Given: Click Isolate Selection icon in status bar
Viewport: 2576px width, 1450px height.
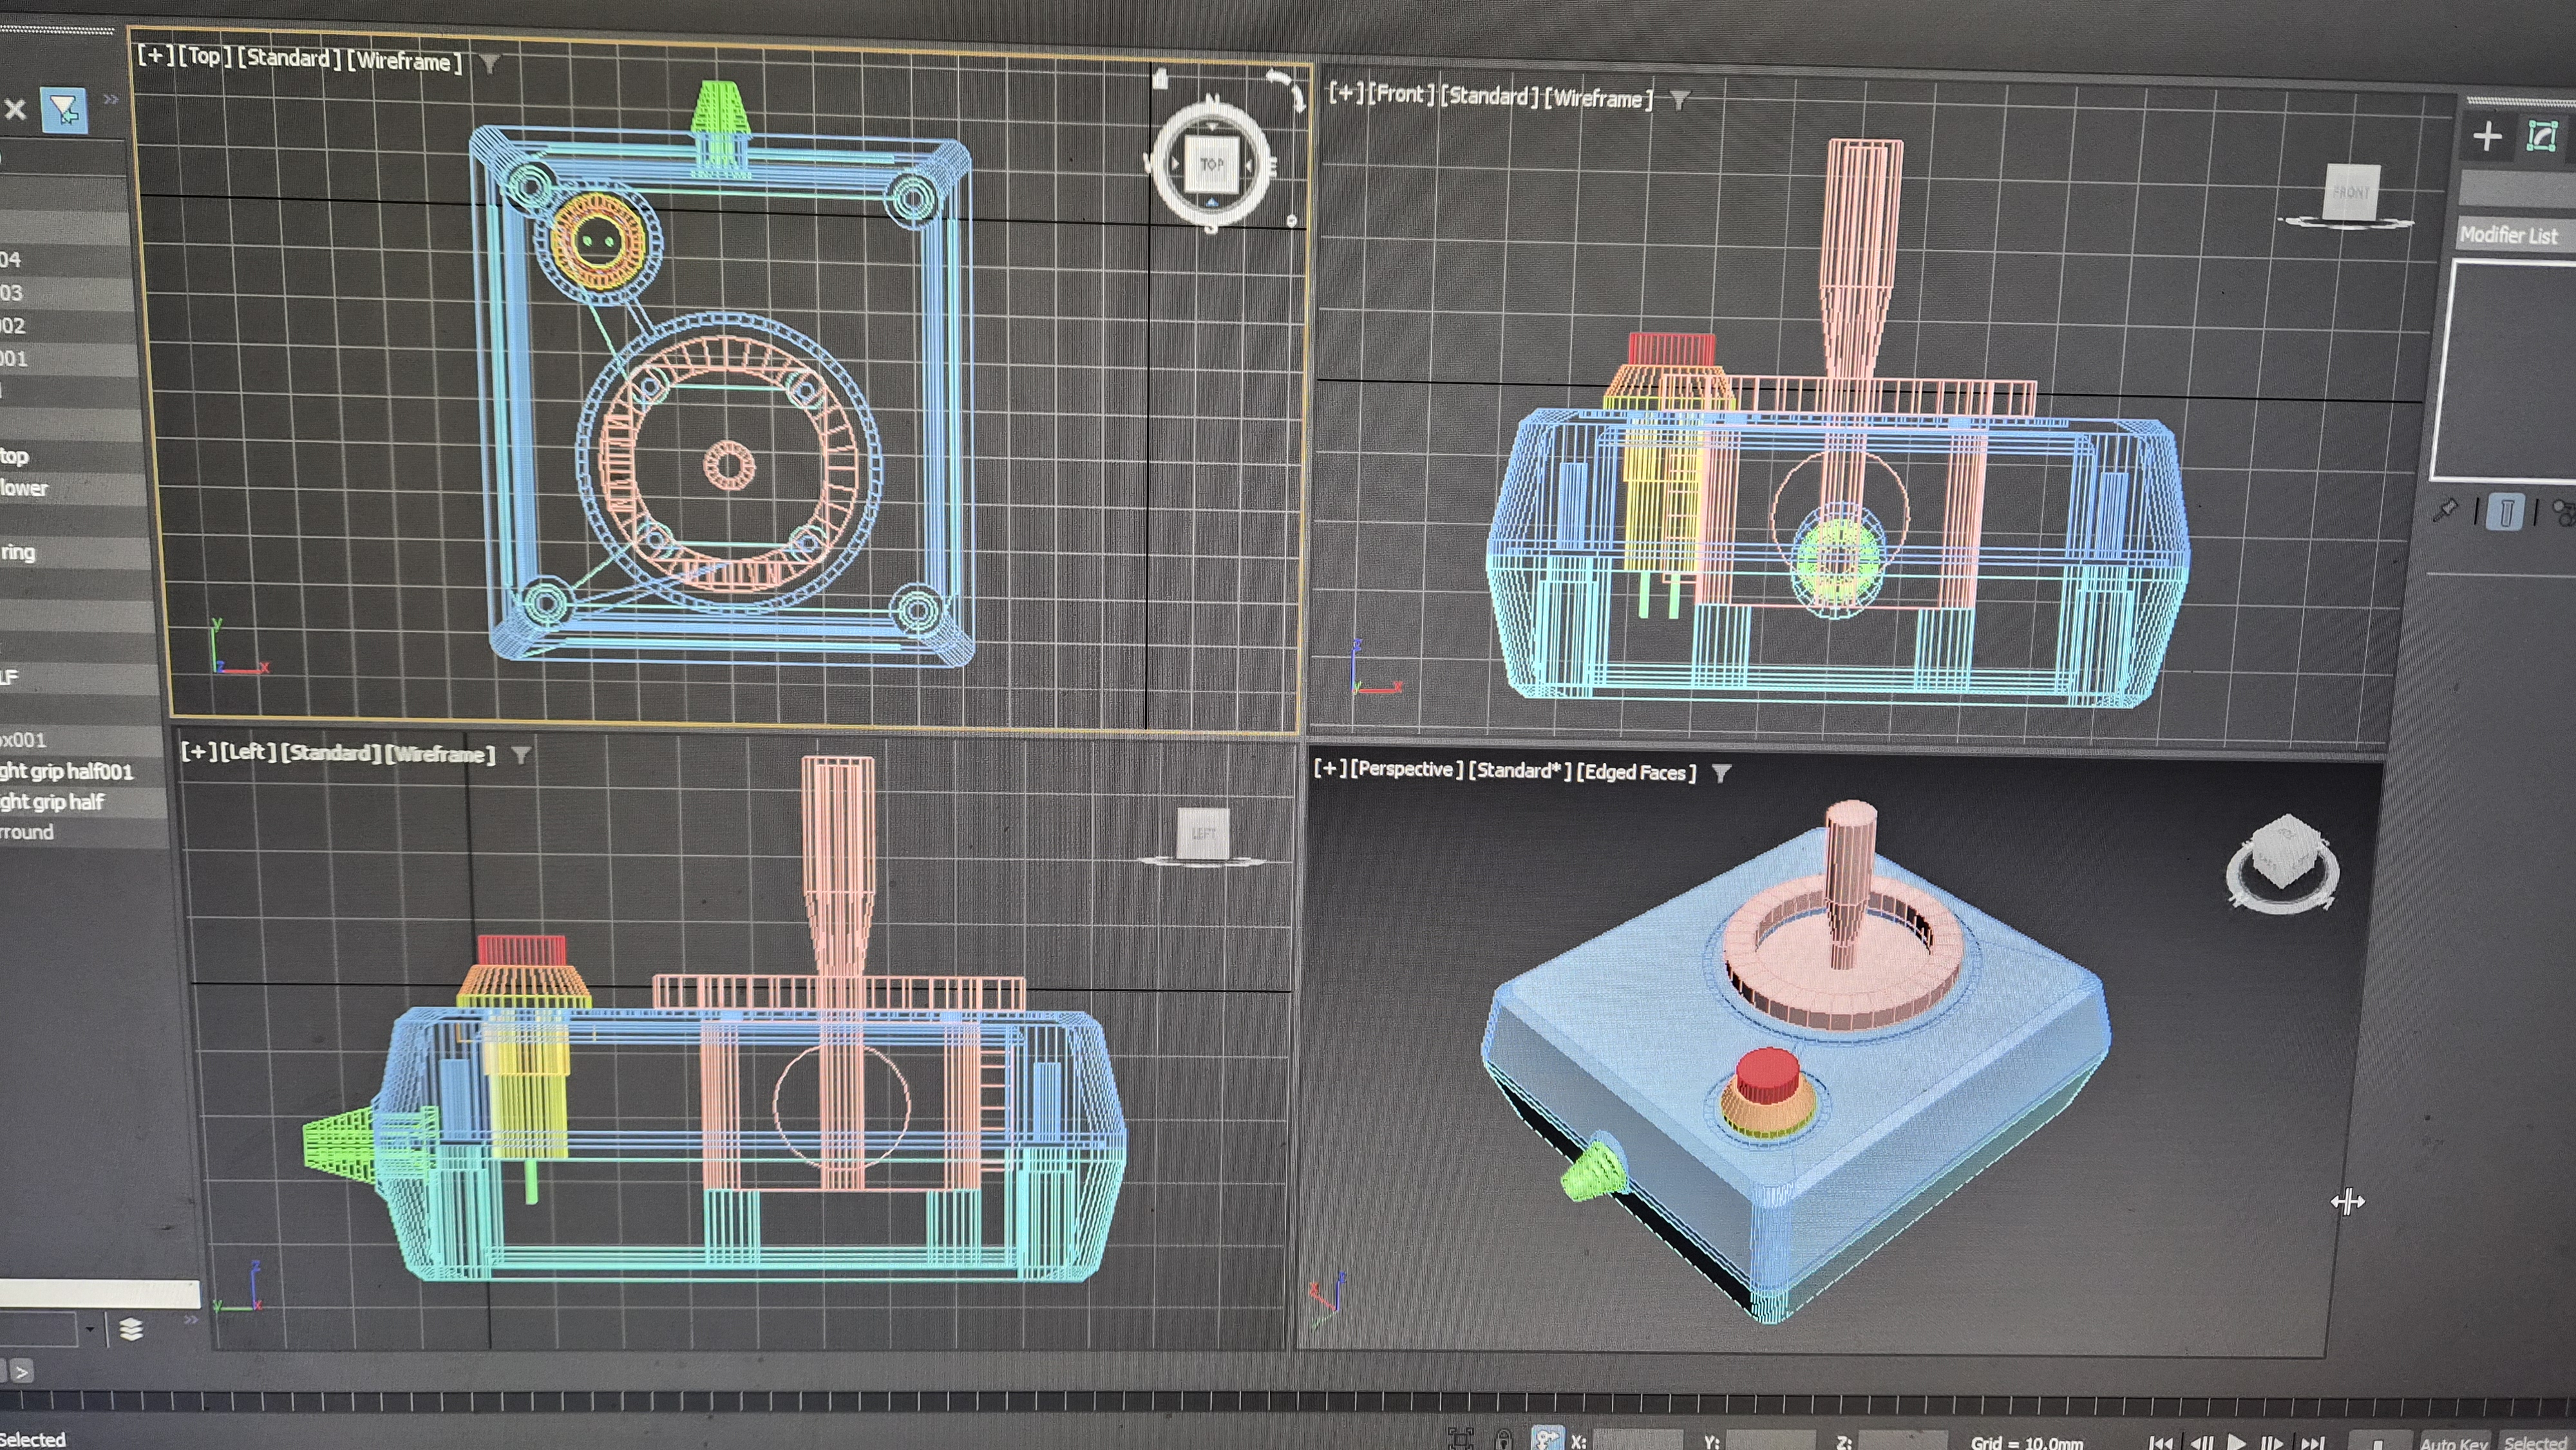Looking at the screenshot, I should click(x=1460, y=1439).
